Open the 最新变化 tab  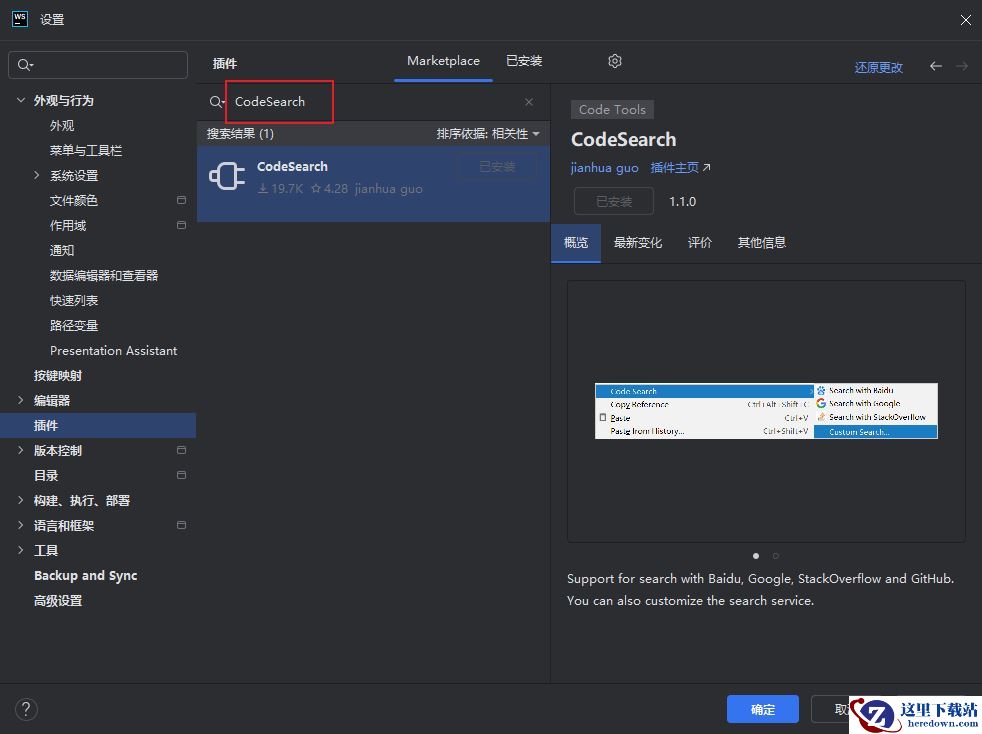(638, 242)
